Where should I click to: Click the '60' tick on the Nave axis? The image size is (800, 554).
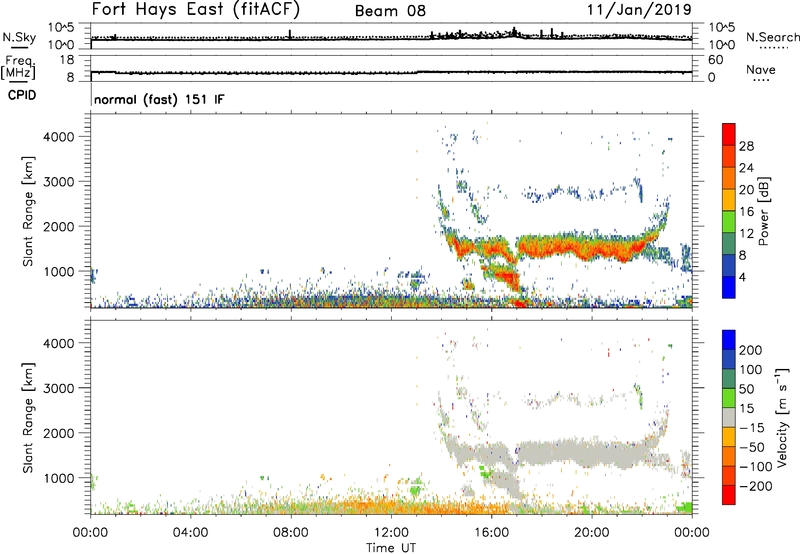click(x=715, y=60)
